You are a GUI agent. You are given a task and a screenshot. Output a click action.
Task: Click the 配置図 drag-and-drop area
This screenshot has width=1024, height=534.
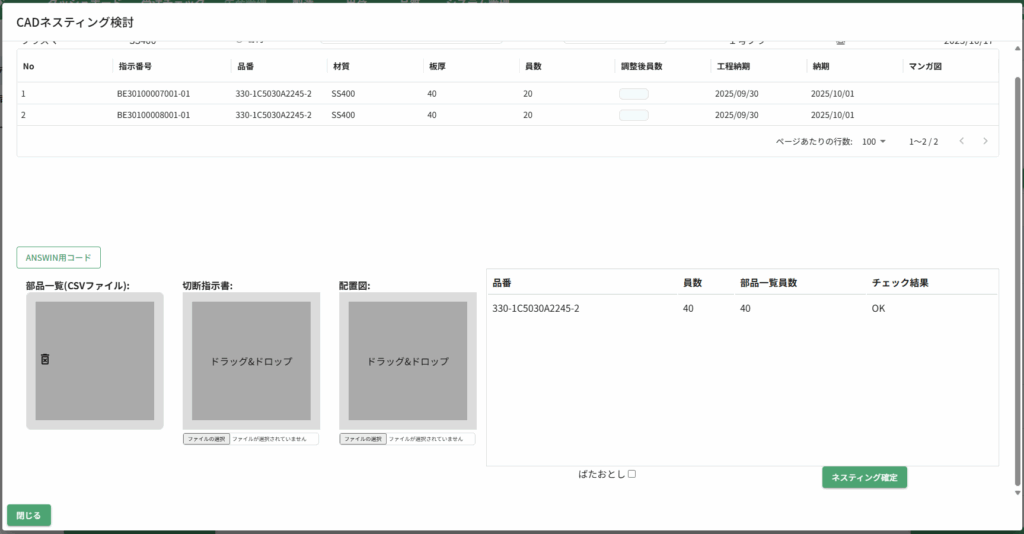click(407, 361)
